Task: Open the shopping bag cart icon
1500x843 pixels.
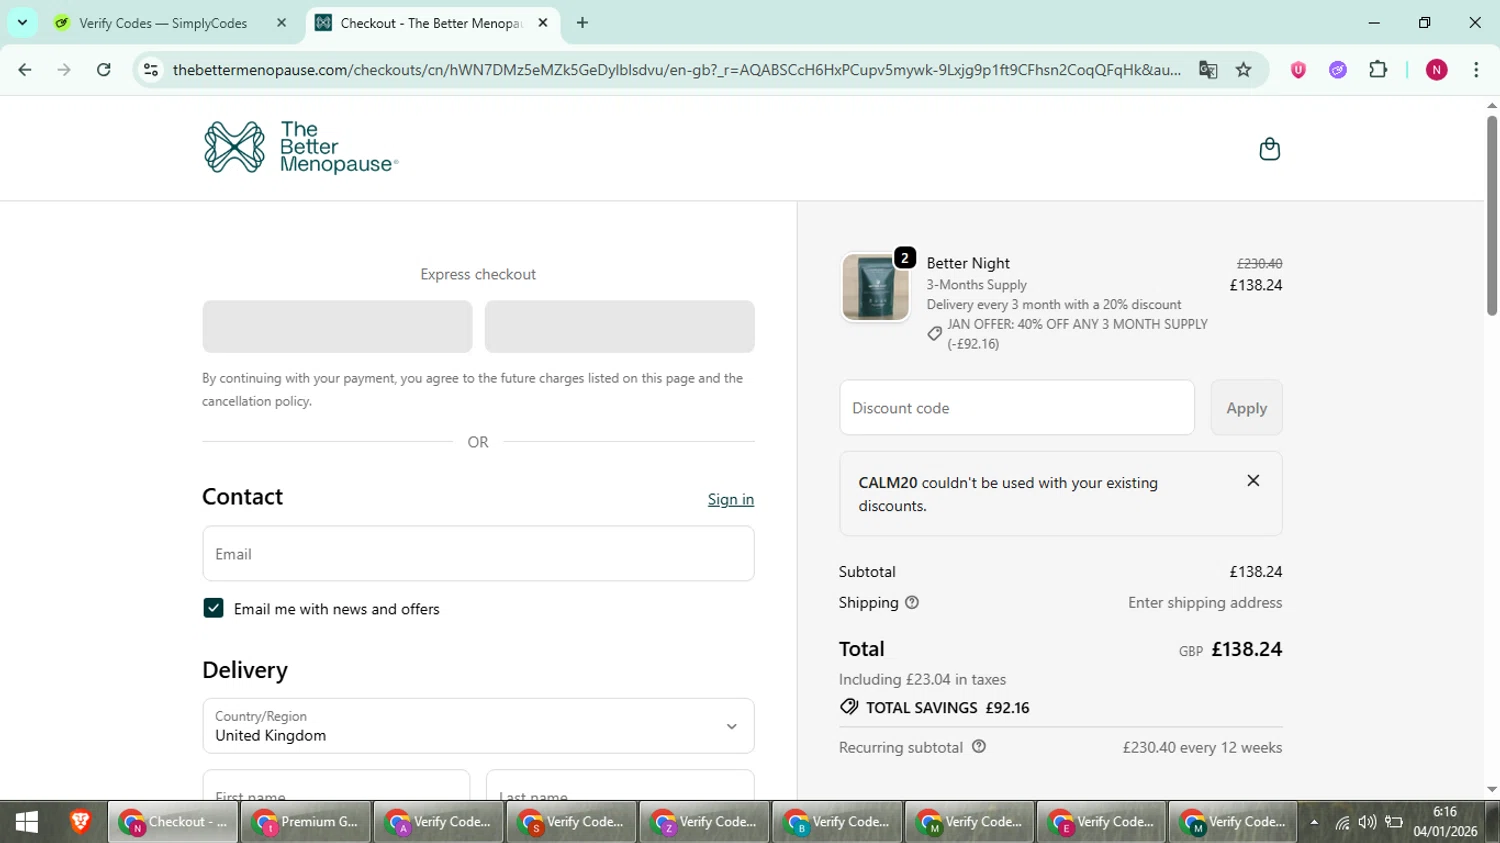Action: click(1269, 149)
